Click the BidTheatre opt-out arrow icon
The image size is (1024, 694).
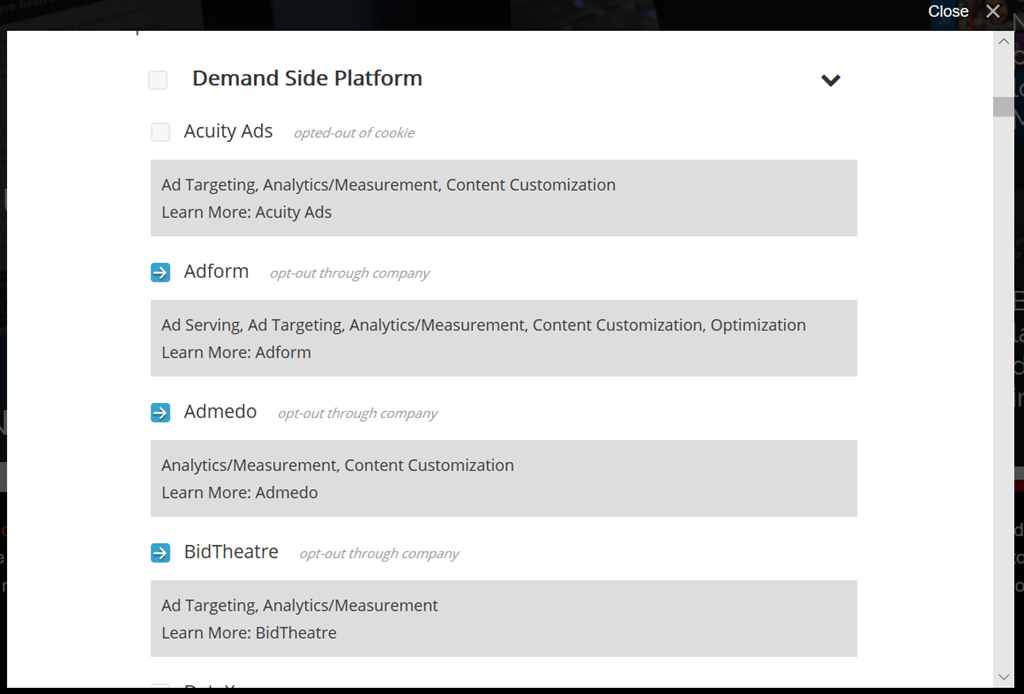tap(160, 552)
